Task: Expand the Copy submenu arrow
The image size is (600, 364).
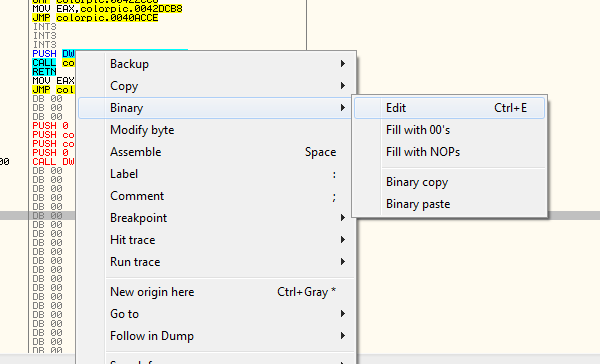Action: (x=343, y=86)
